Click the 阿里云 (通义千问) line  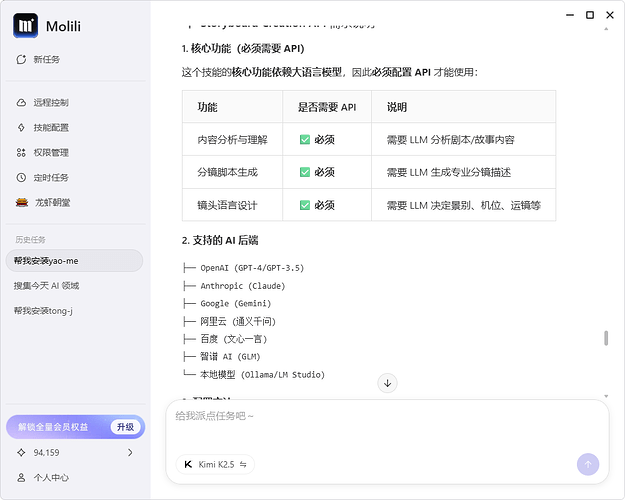(238, 321)
